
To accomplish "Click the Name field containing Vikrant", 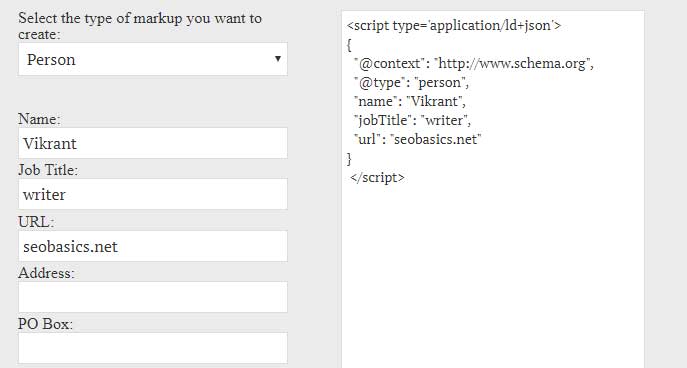I will [153, 143].
